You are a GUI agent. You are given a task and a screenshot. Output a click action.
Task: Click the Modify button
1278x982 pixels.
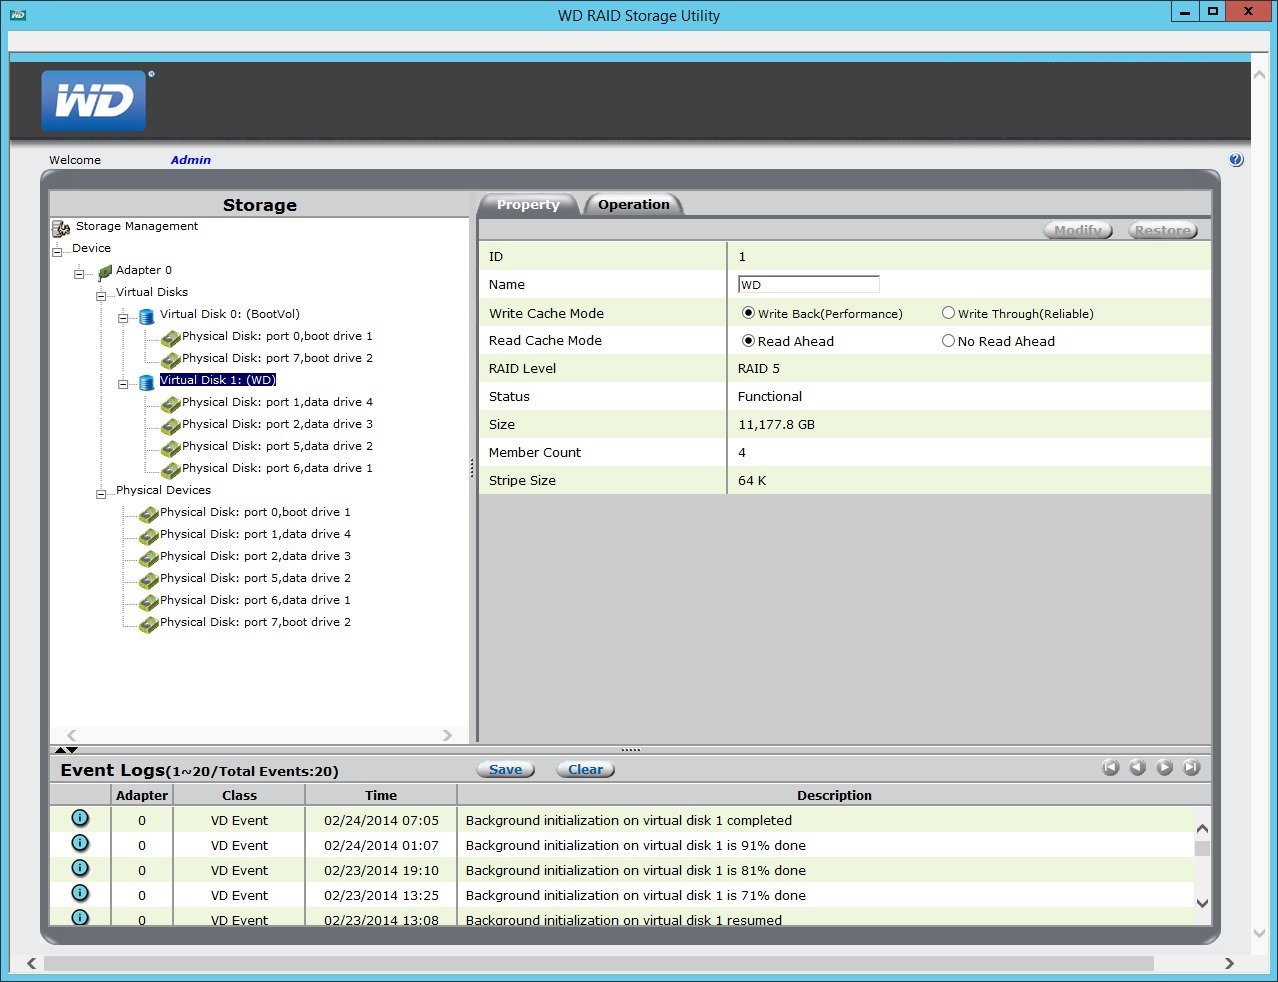click(x=1078, y=230)
